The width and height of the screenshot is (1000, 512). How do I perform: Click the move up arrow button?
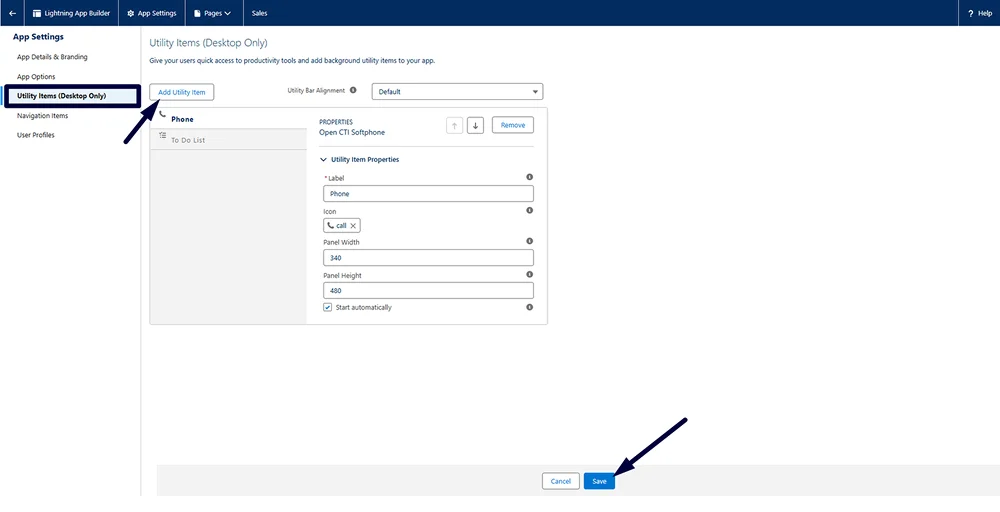(454, 126)
